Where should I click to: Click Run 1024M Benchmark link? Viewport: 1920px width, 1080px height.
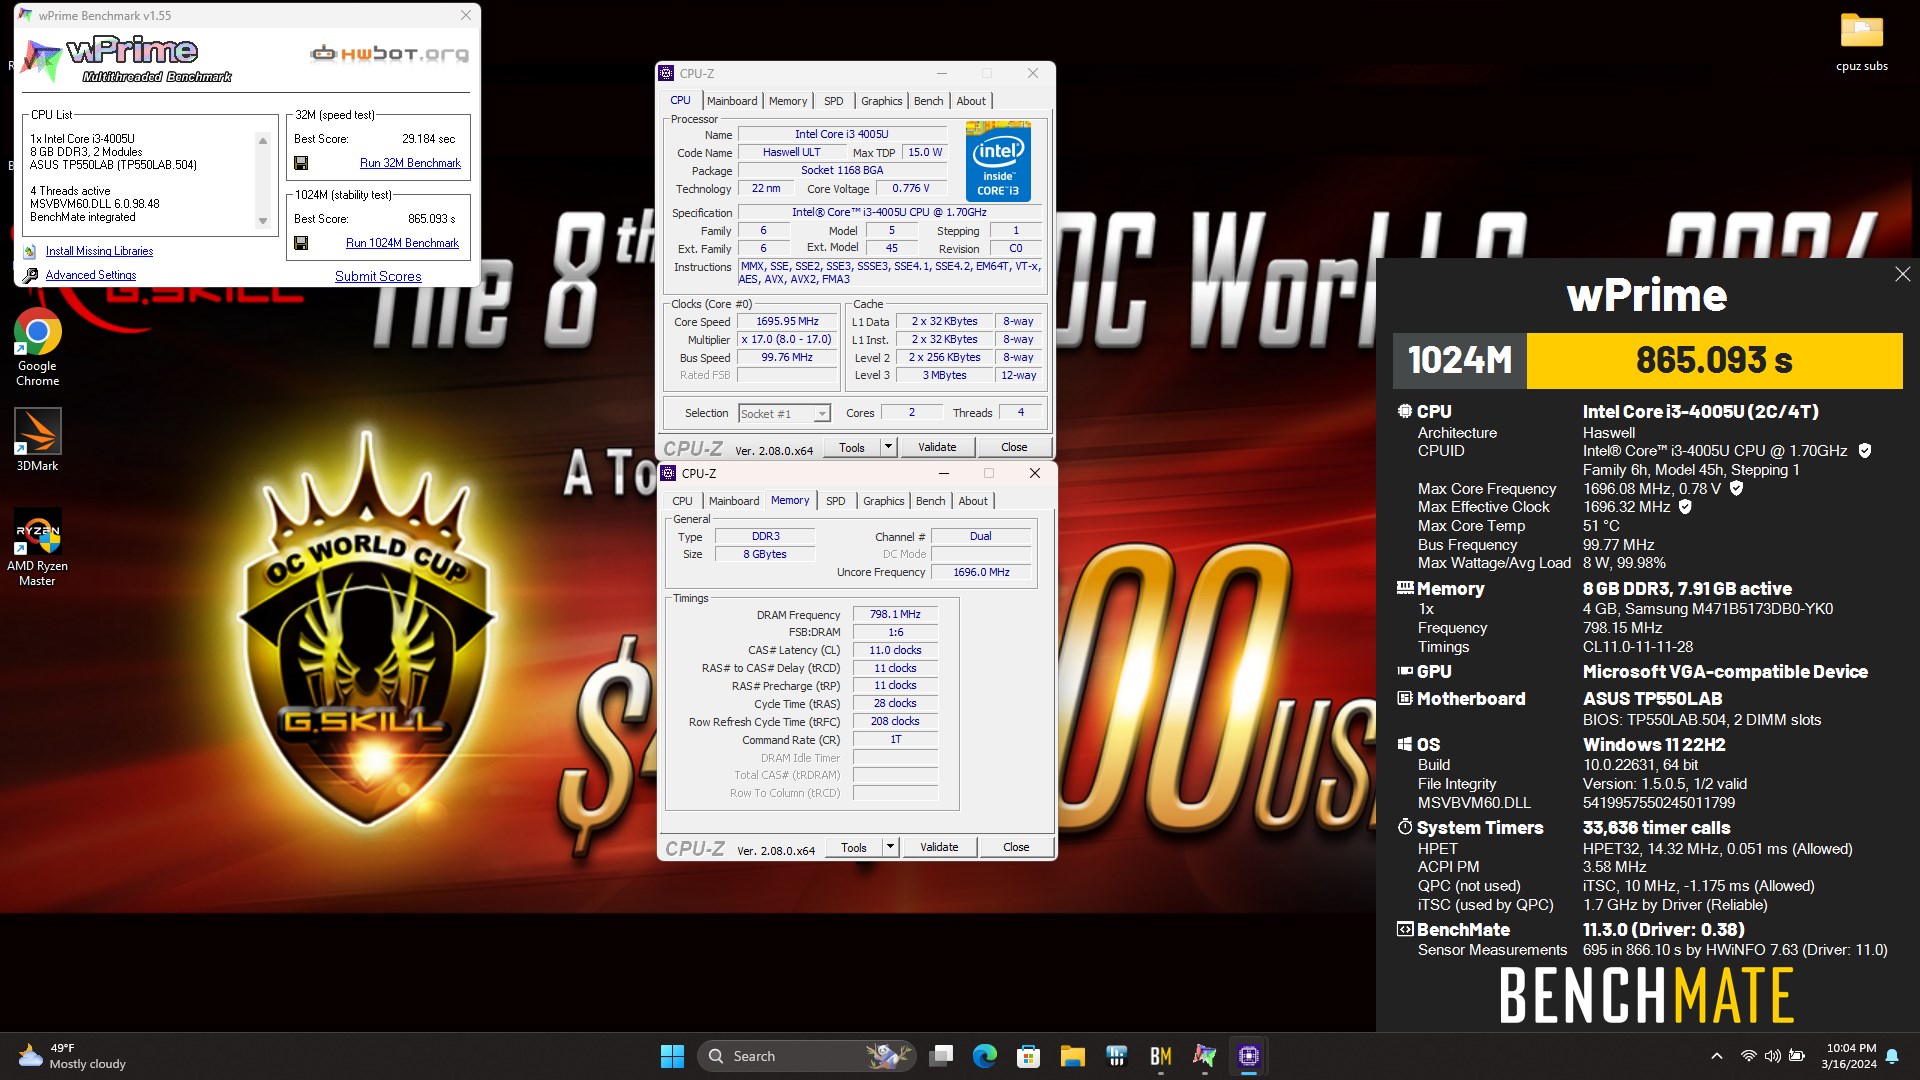click(x=402, y=243)
